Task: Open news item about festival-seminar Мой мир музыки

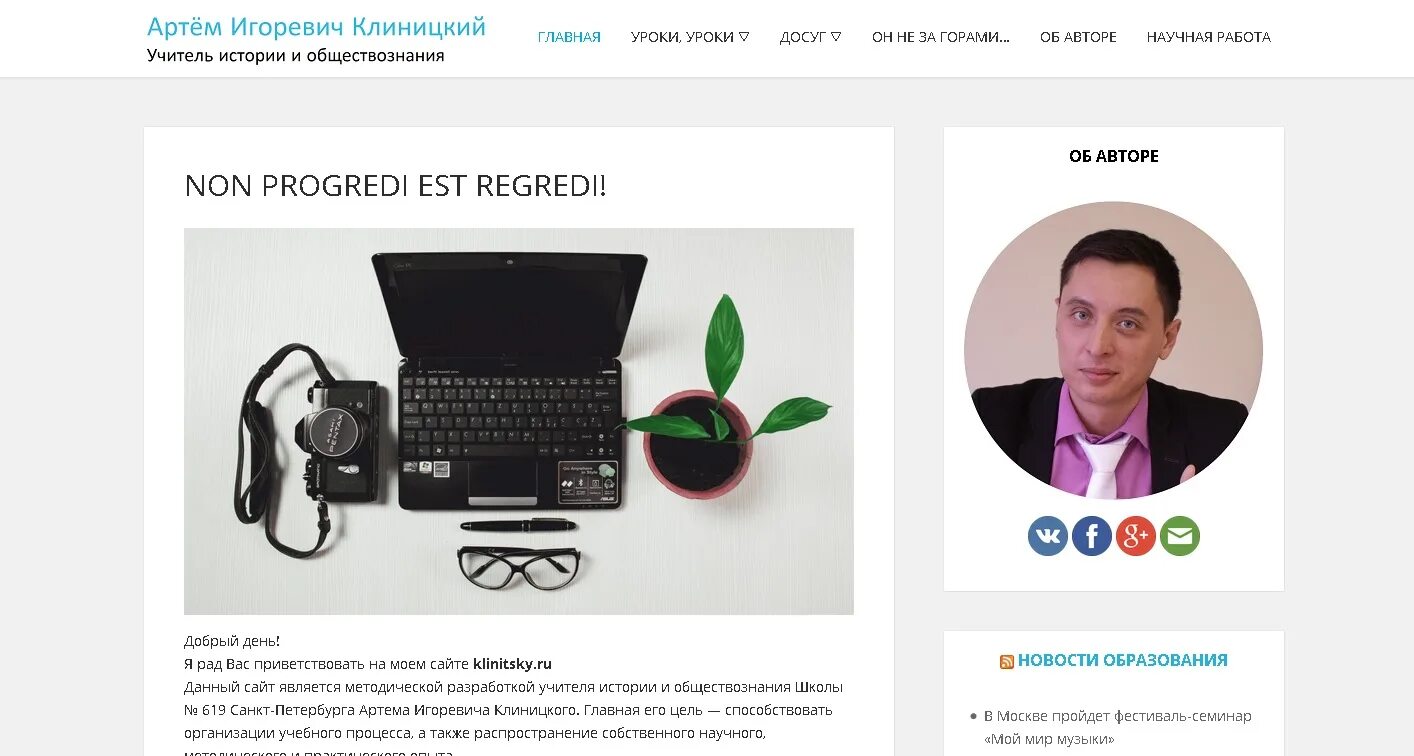Action: click(1117, 728)
